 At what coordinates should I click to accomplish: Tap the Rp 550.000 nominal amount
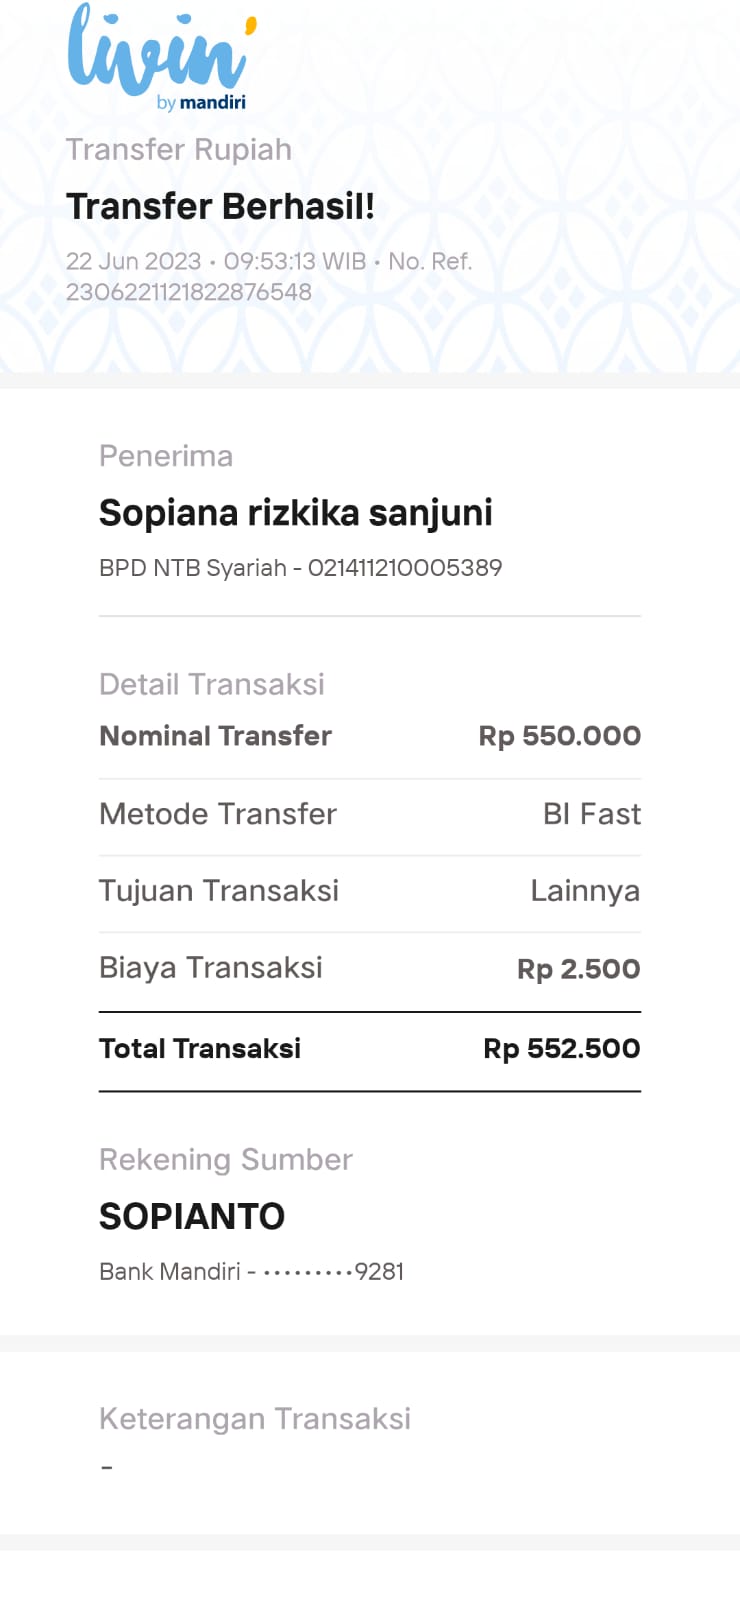tap(559, 736)
